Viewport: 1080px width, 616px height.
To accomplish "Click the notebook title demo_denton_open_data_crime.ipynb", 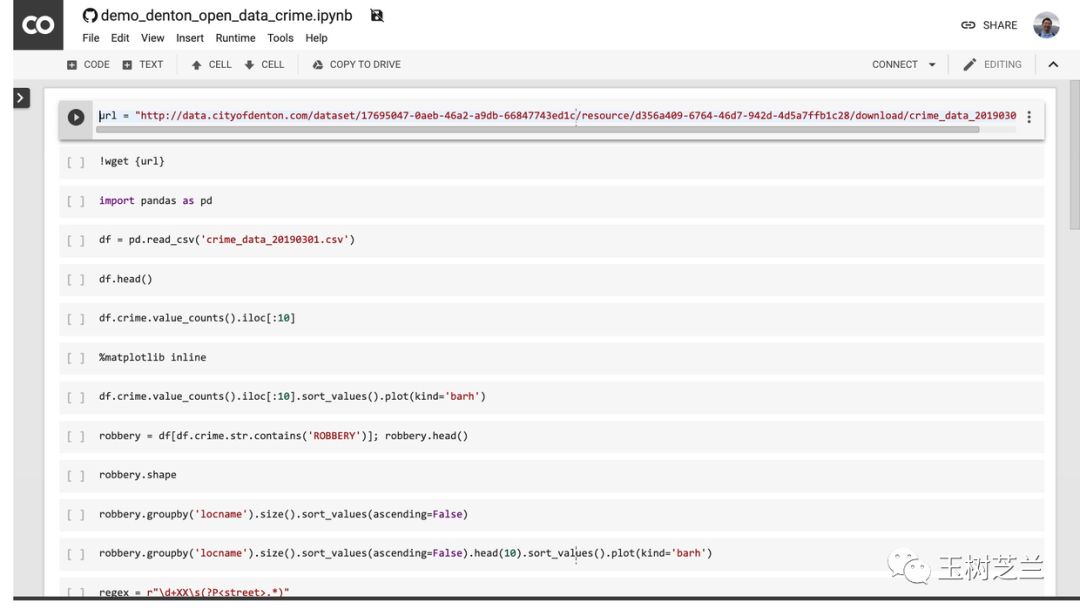I will coord(227,15).
